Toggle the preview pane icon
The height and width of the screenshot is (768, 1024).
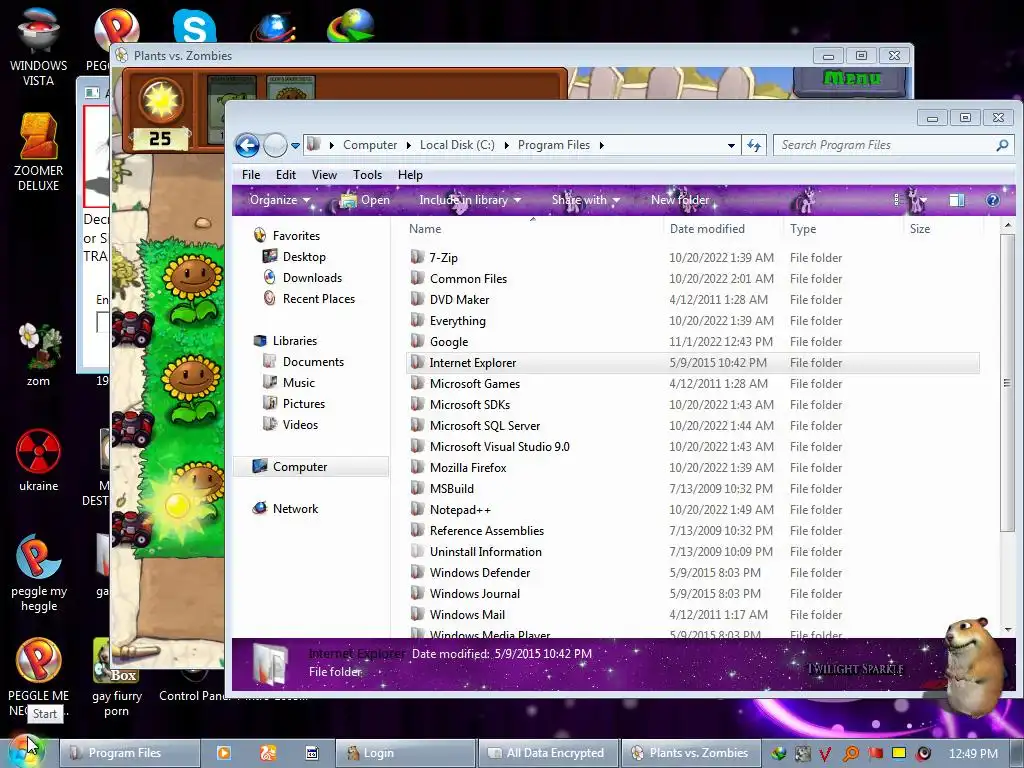[x=957, y=200]
